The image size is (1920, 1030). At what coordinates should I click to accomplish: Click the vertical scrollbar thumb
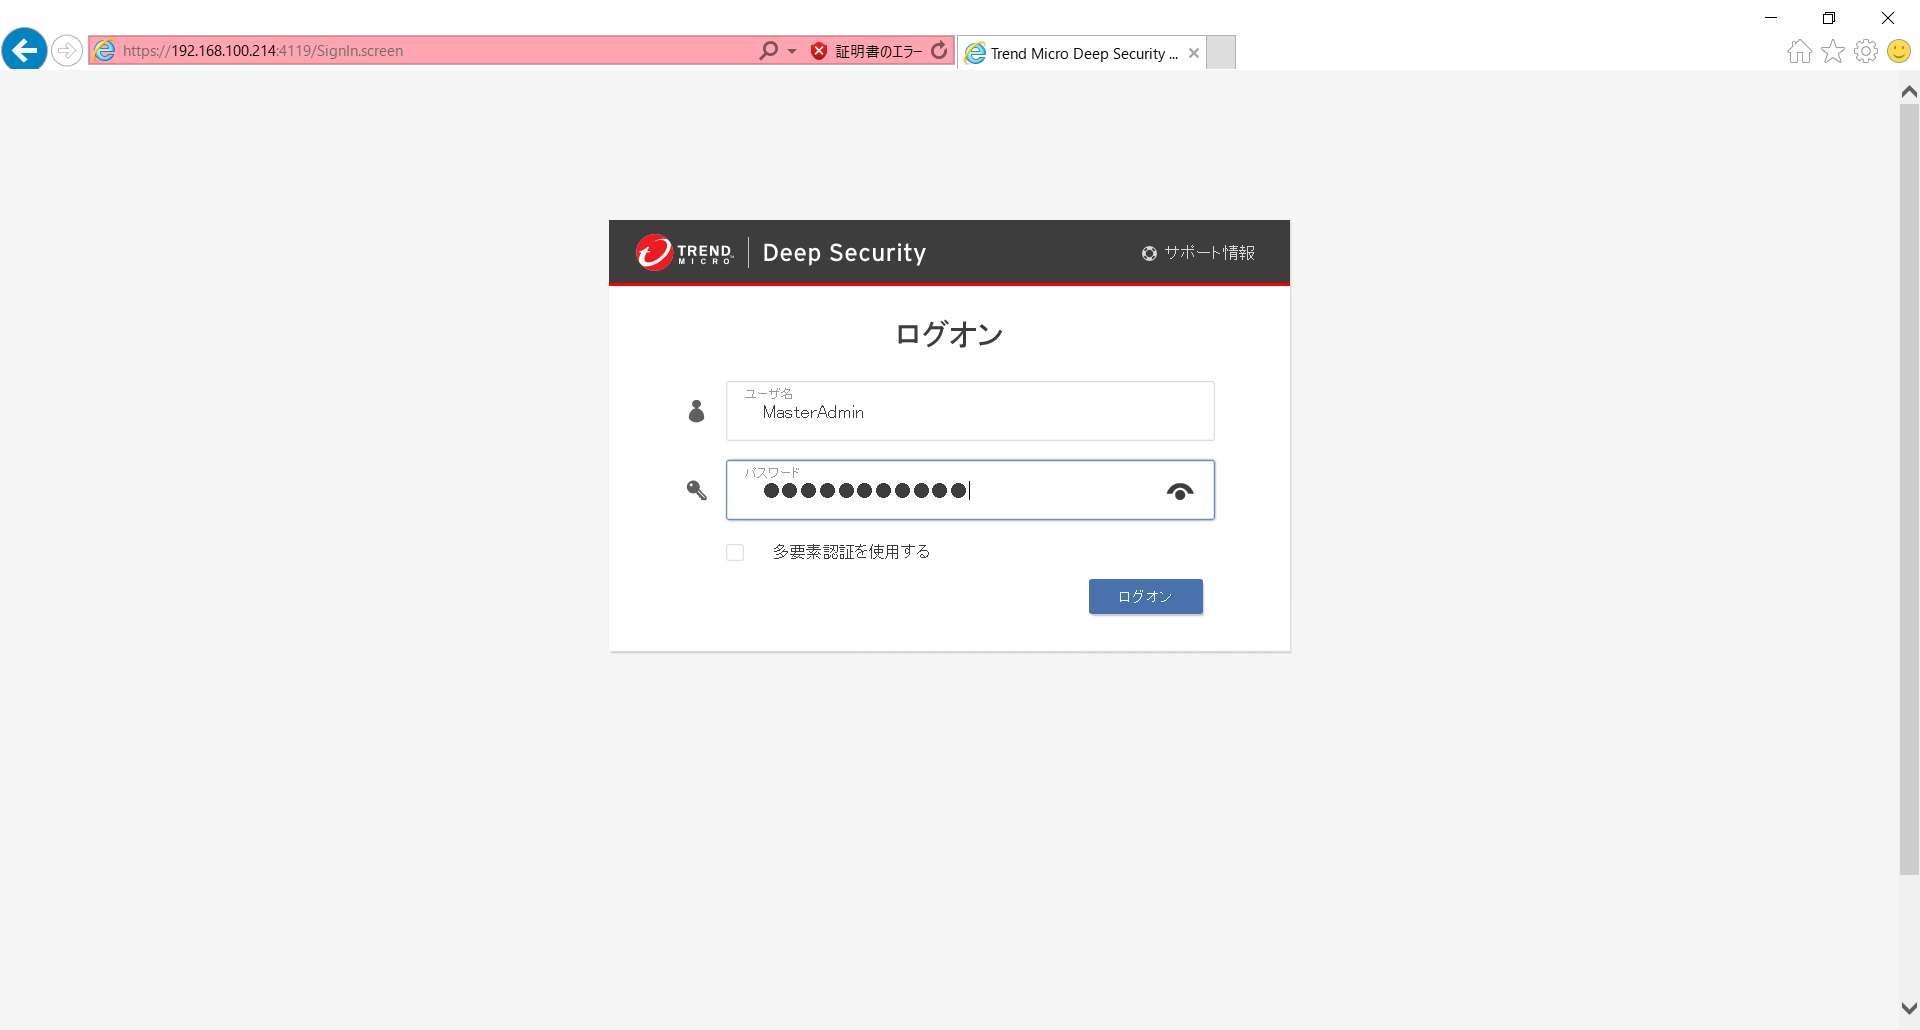[1909, 490]
